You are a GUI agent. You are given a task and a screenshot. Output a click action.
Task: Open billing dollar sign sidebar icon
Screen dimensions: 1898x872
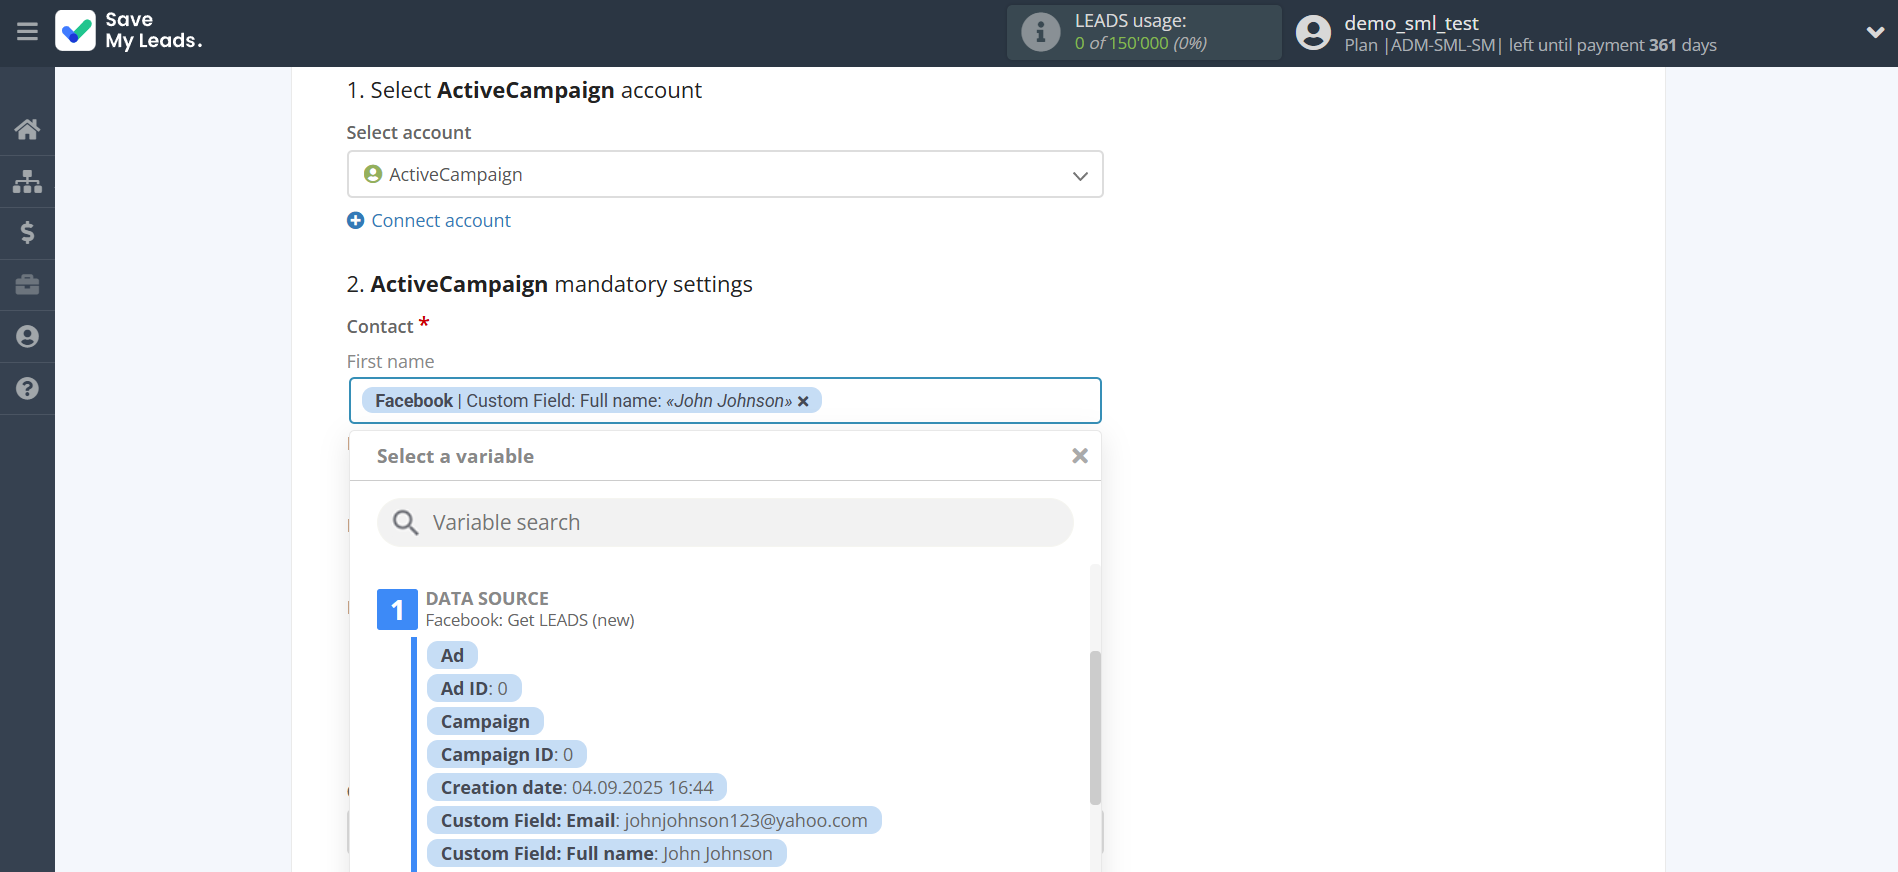tap(27, 233)
